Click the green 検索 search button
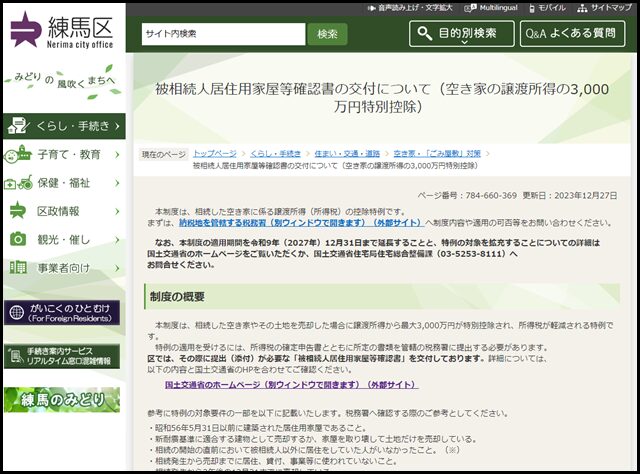The height and width of the screenshot is (474, 640). pos(327,34)
